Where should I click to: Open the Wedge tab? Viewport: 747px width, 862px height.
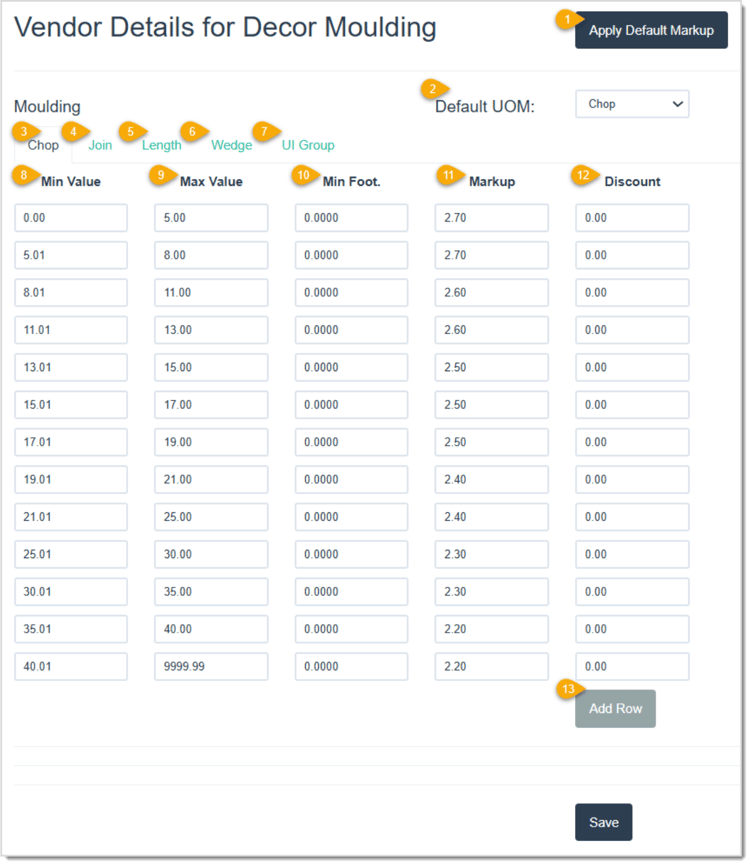[x=232, y=145]
